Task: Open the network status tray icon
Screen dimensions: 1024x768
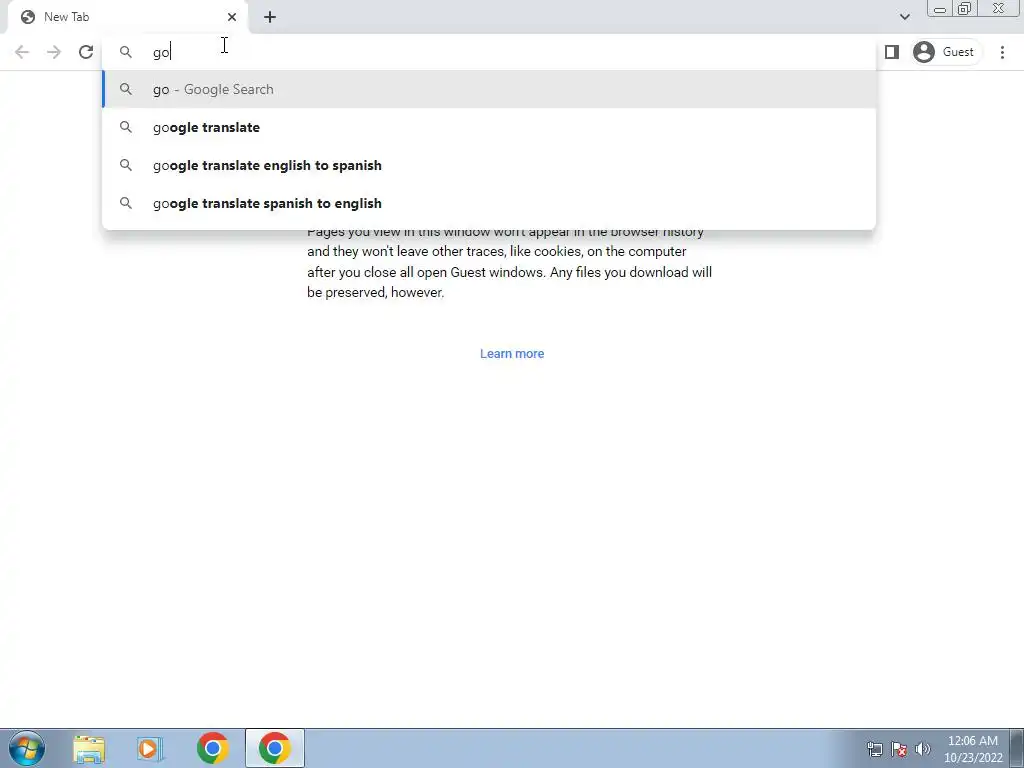Action: tap(874, 749)
